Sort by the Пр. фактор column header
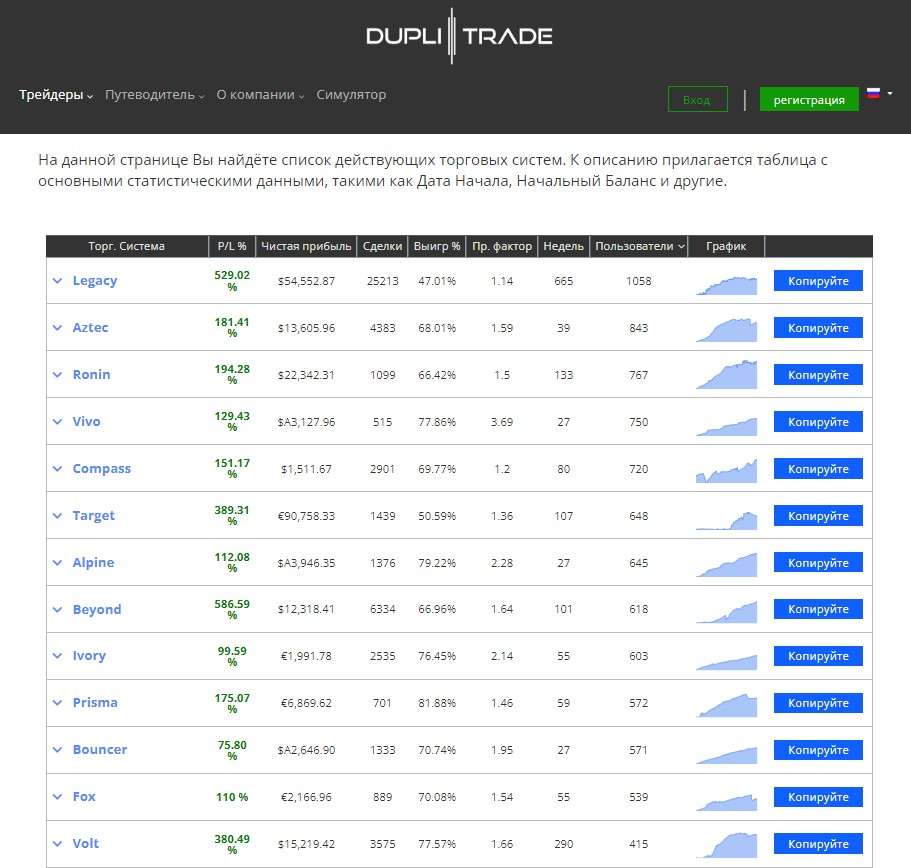 tap(502, 246)
